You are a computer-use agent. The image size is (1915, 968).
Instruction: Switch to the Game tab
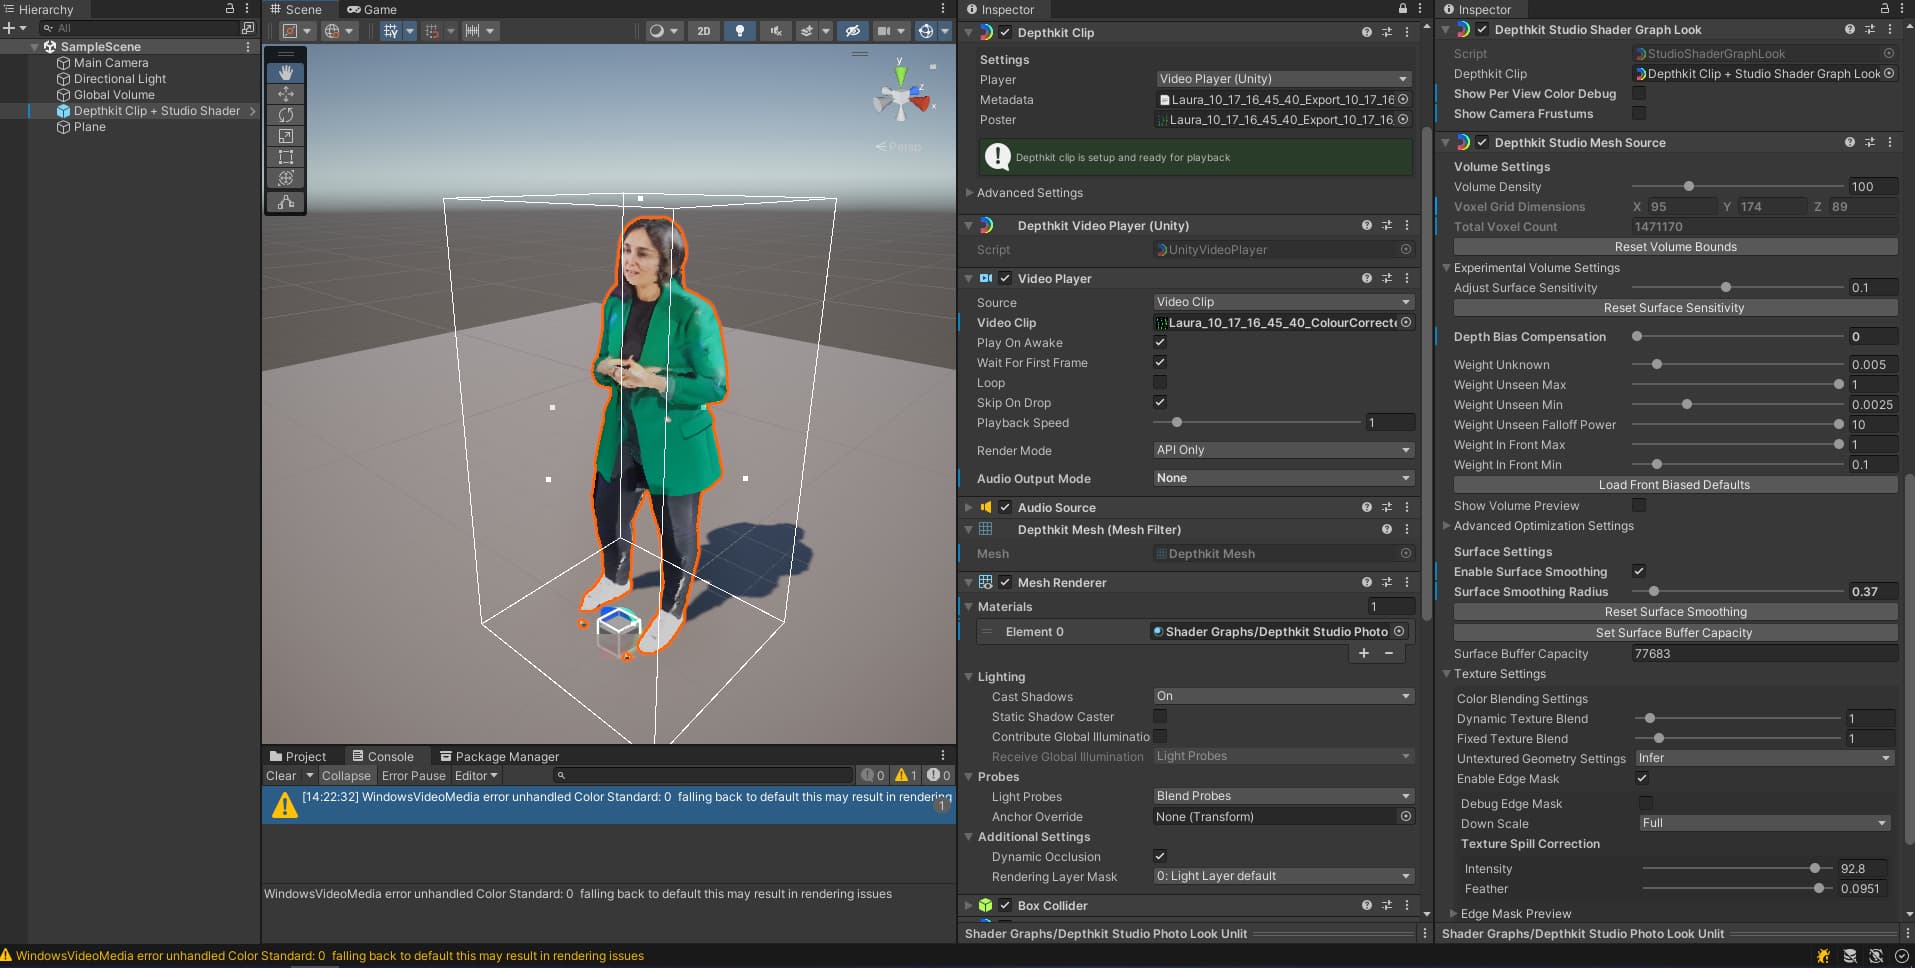coord(372,10)
